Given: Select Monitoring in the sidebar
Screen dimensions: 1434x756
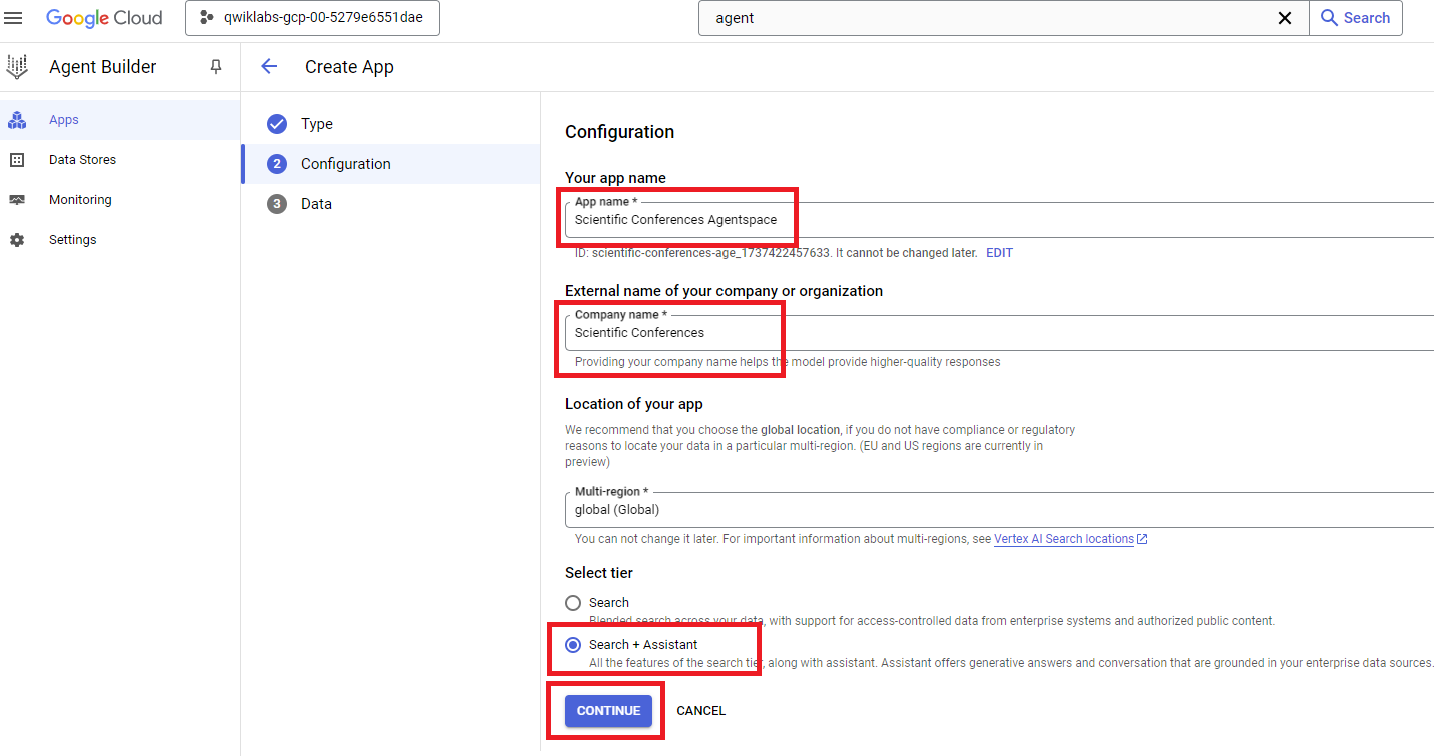Looking at the screenshot, I should tap(80, 199).
